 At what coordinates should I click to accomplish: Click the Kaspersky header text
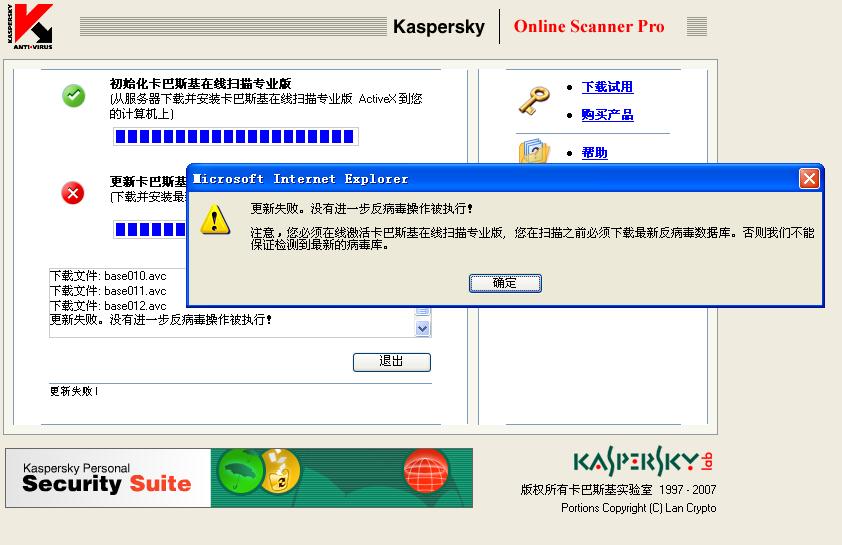pyautogui.click(x=439, y=27)
